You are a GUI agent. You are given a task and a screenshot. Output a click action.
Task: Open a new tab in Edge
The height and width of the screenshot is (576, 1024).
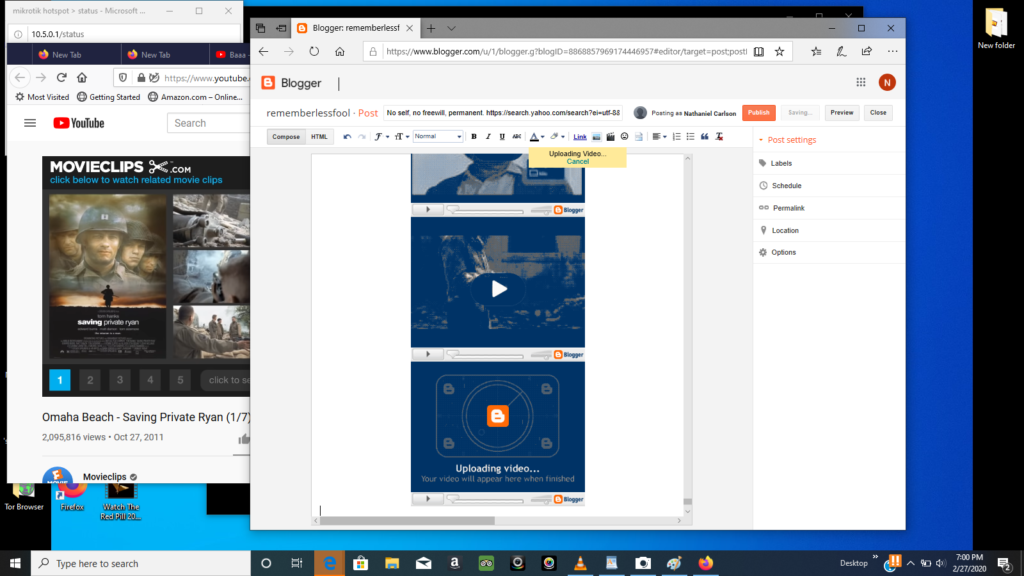click(431, 28)
